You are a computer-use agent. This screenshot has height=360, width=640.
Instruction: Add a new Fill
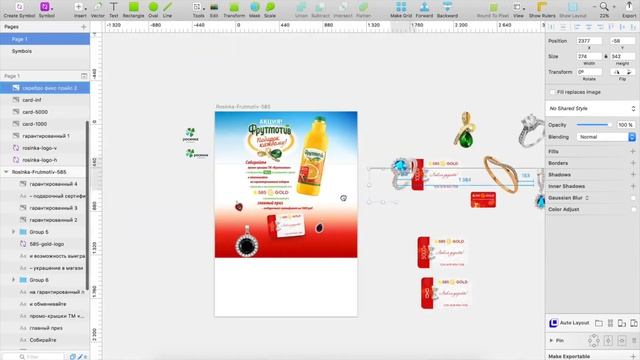(x=633, y=151)
